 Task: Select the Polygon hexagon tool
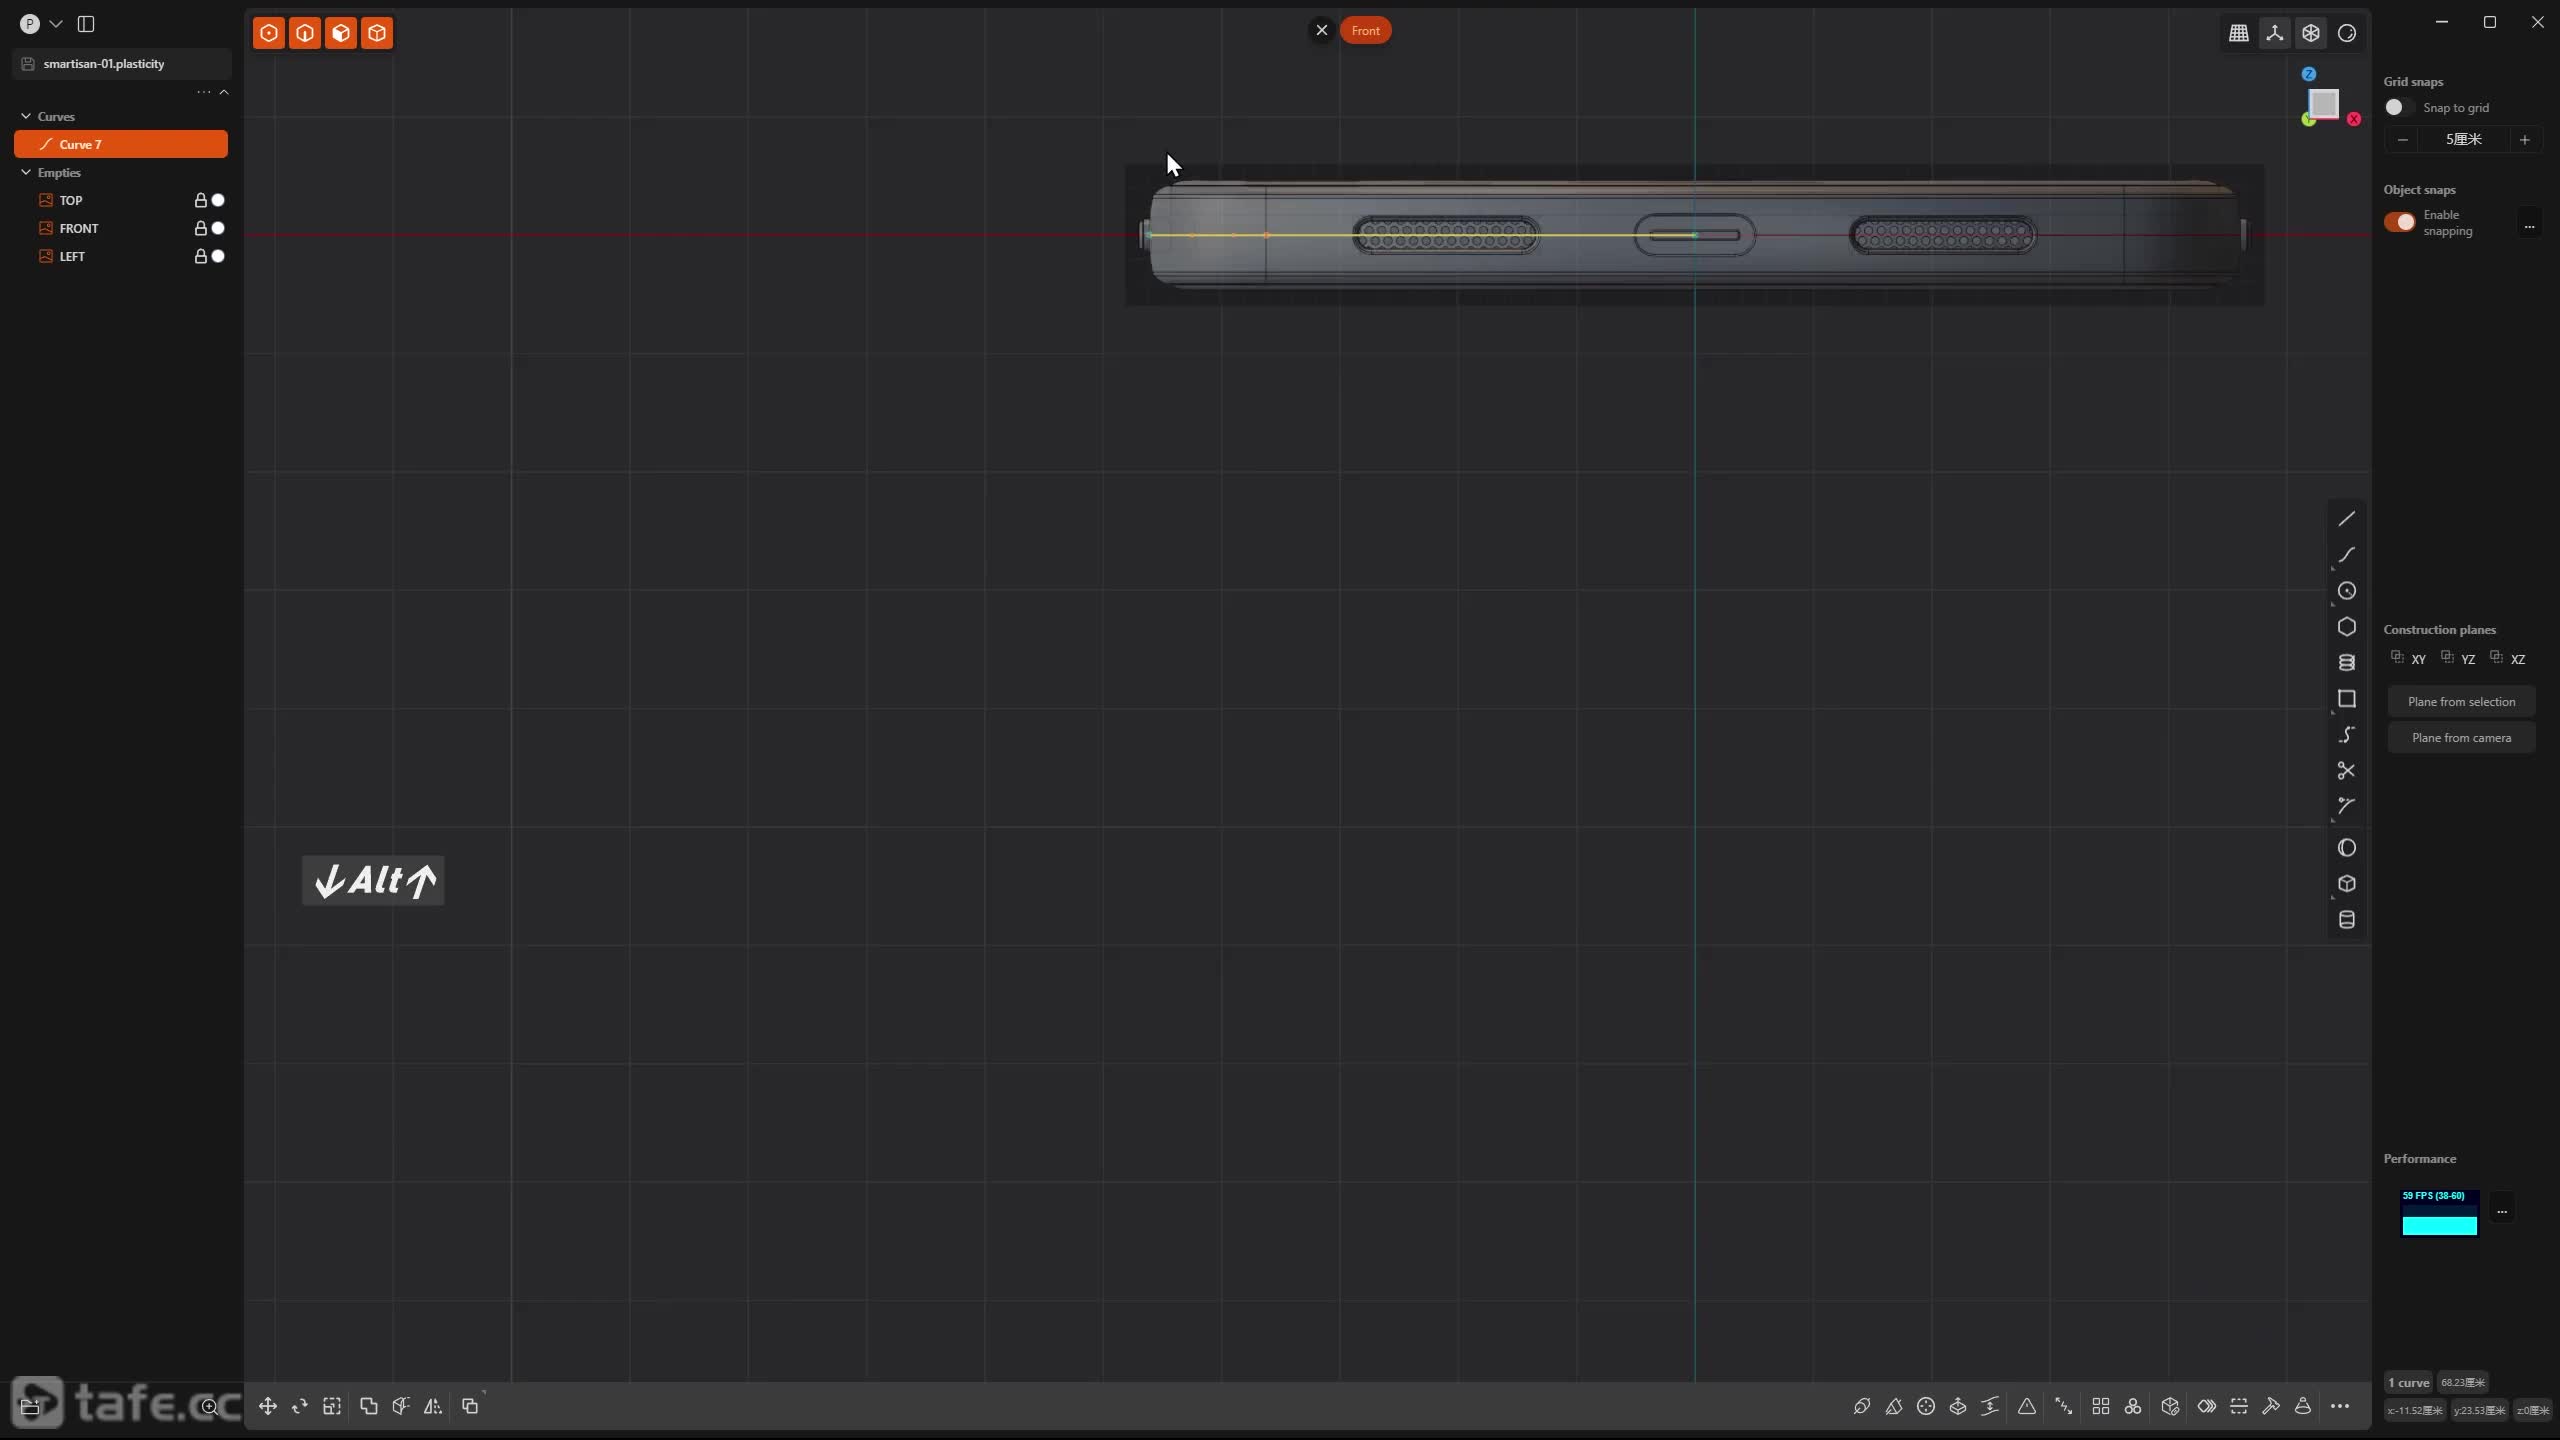pos(2346,627)
